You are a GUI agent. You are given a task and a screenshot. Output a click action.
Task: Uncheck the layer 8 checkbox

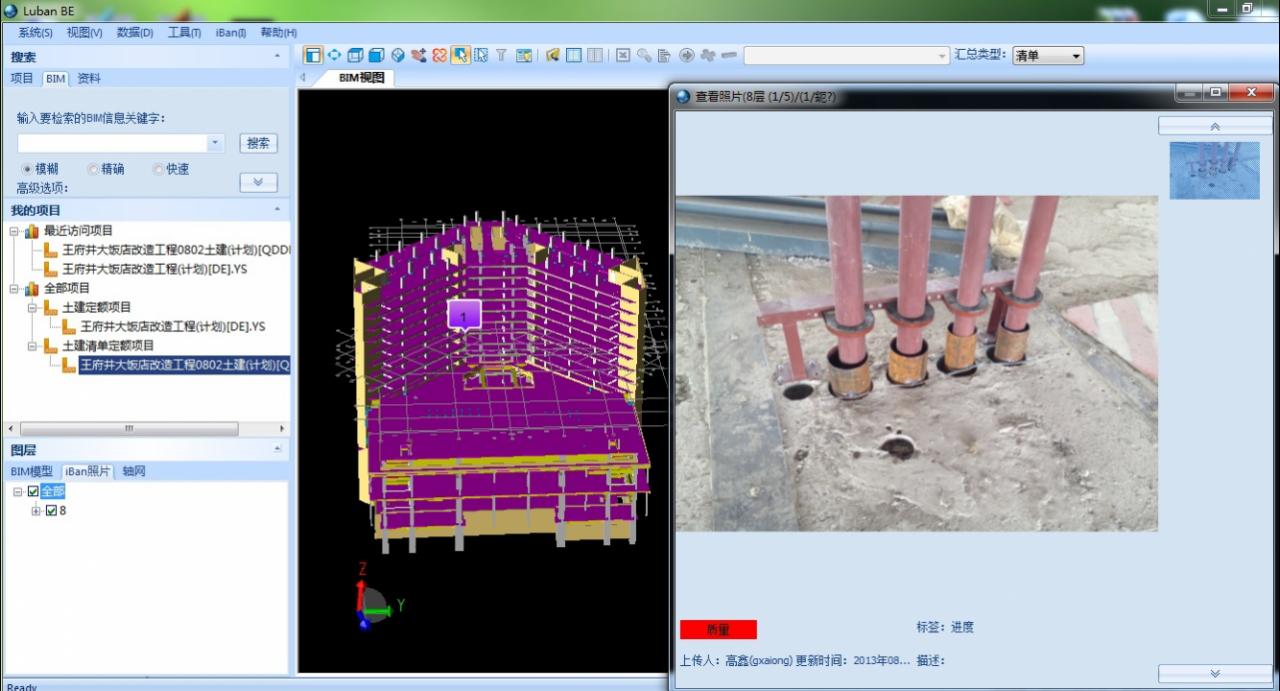click(x=51, y=510)
